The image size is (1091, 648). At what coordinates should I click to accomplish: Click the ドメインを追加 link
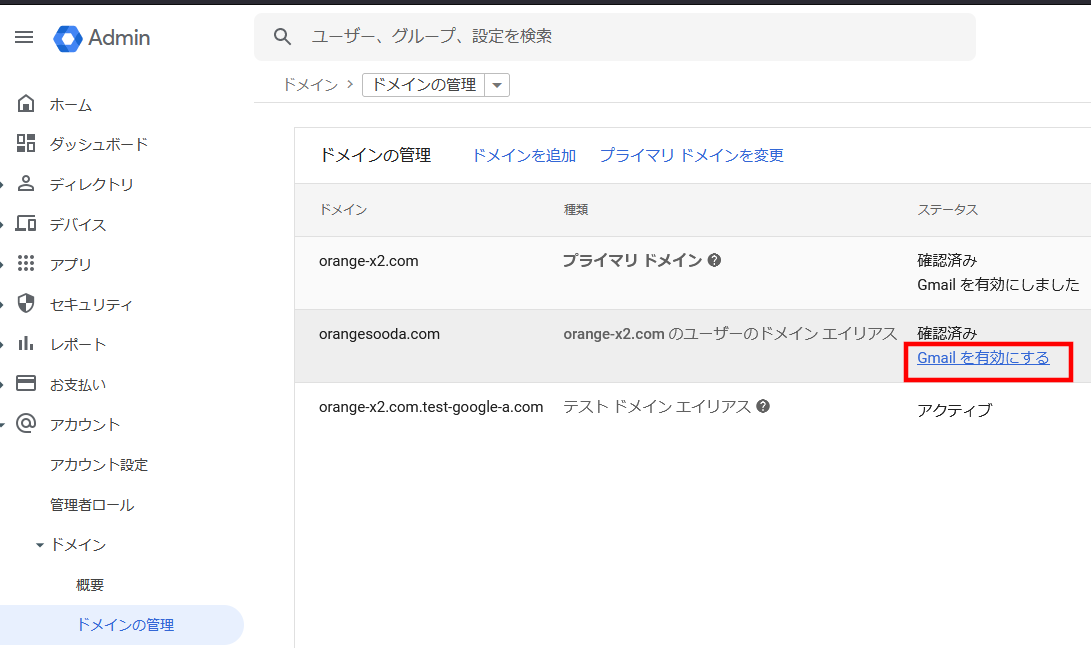[524, 155]
